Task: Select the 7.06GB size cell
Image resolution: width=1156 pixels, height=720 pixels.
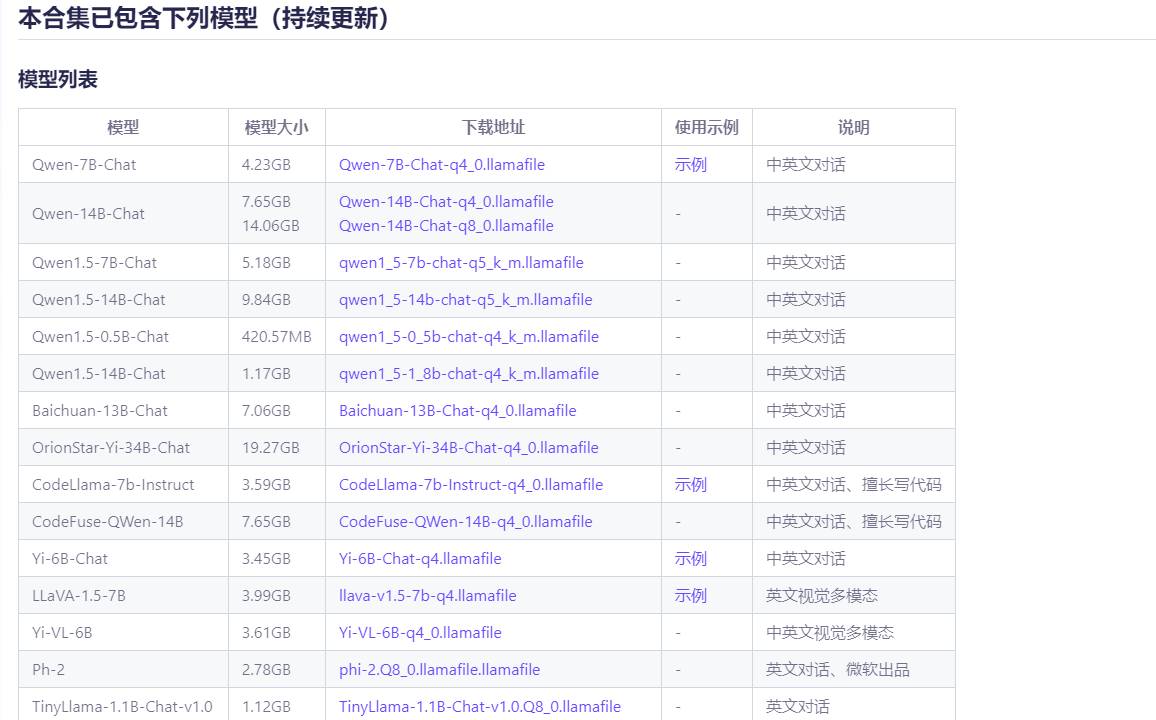Action: point(276,410)
